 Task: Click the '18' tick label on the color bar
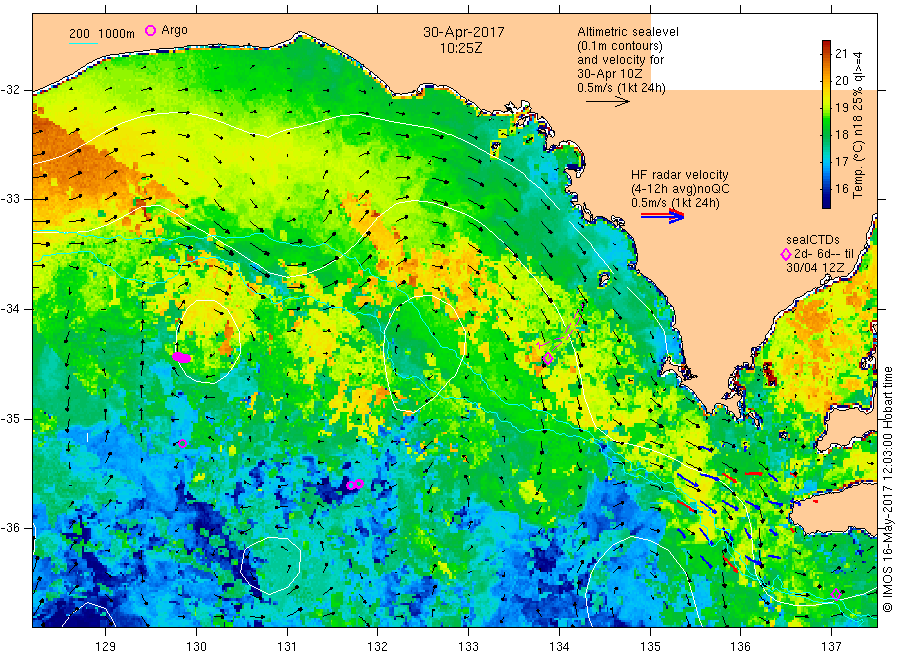coord(841,134)
